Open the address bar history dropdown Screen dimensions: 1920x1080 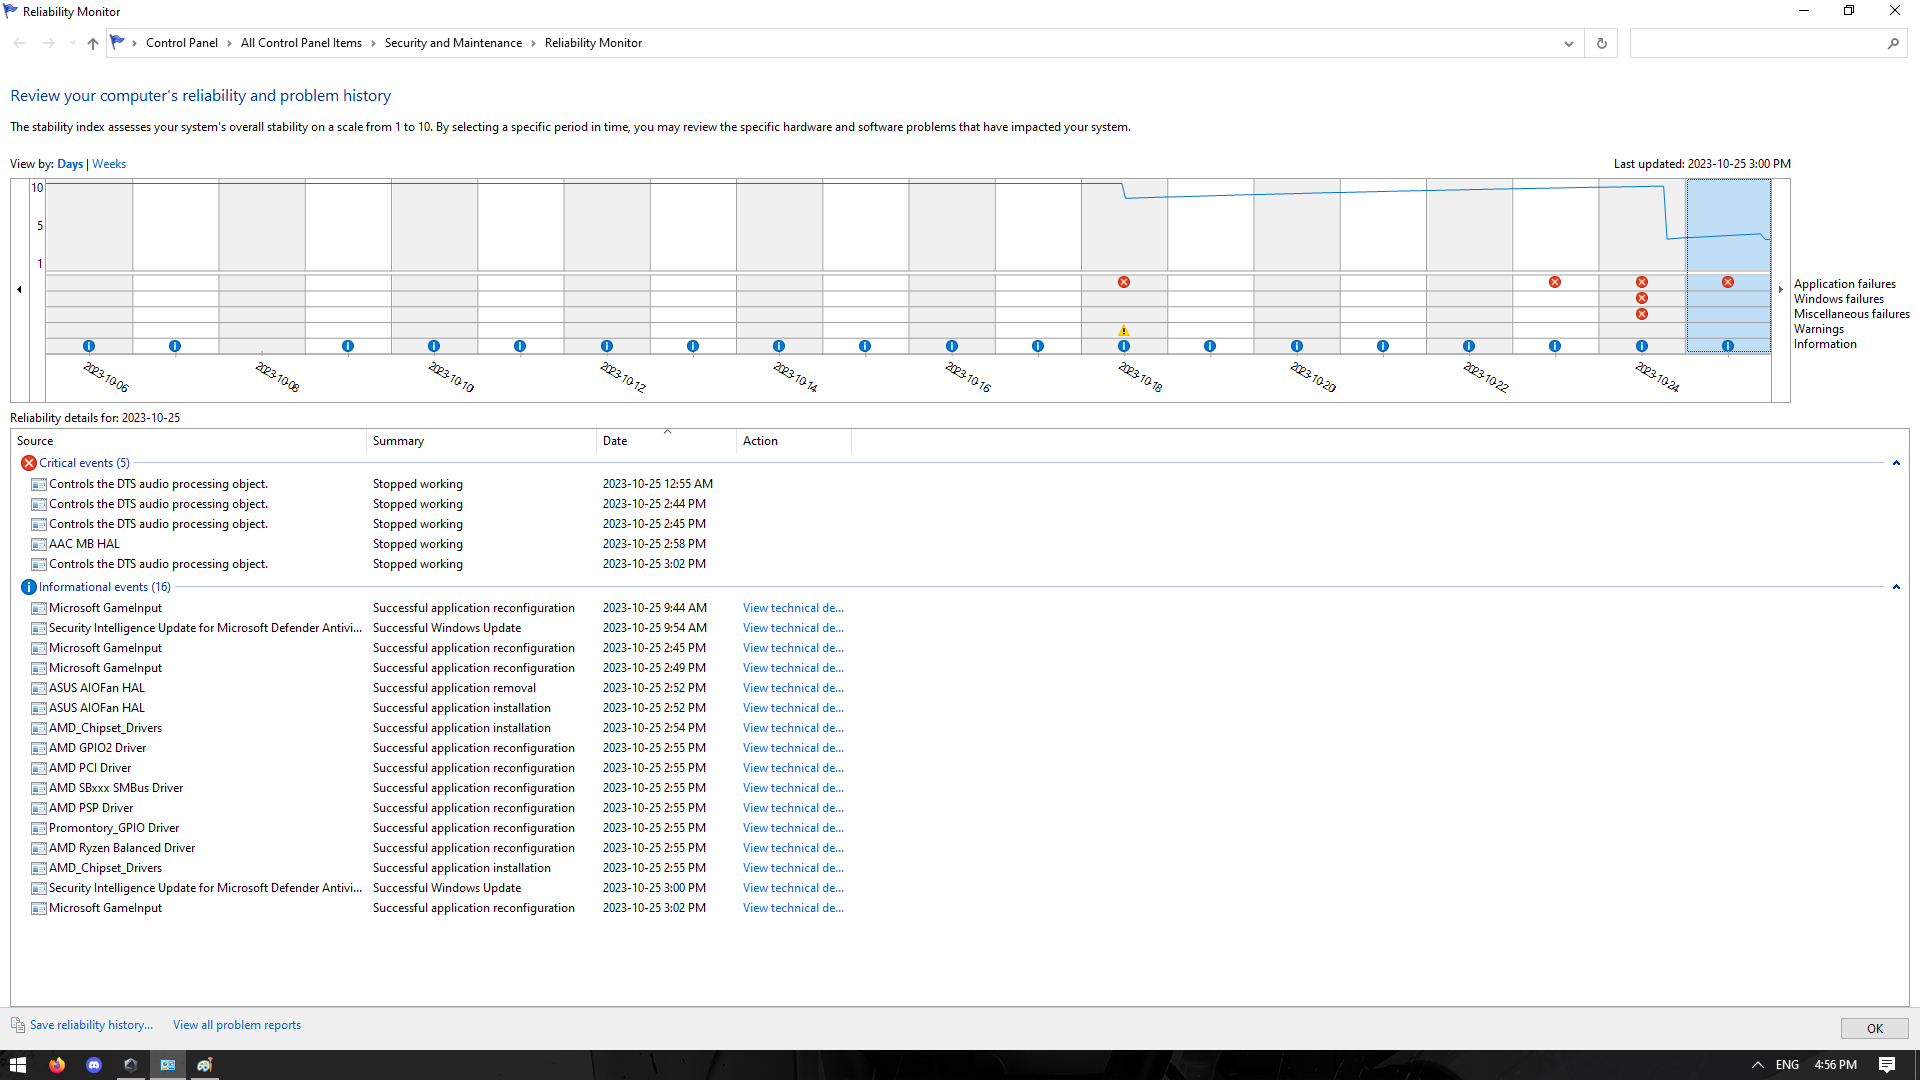click(1568, 43)
